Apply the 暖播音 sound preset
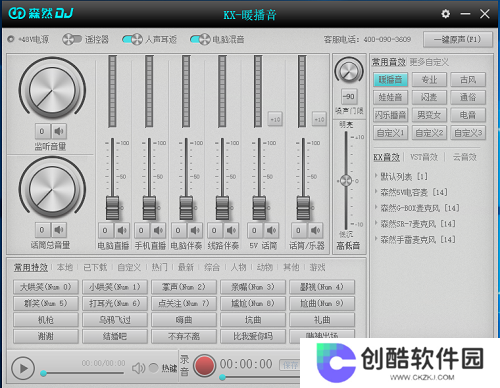The image size is (500, 388). pyautogui.click(x=390, y=80)
